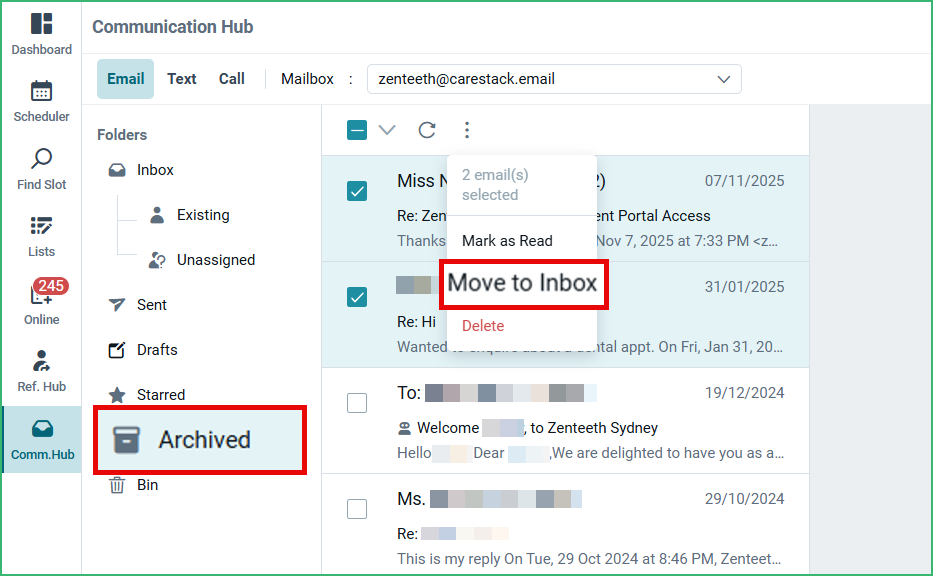The width and height of the screenshot is (933, 576).
Task: Check the email dated 19/12/2024
Action: click(357, 403)
